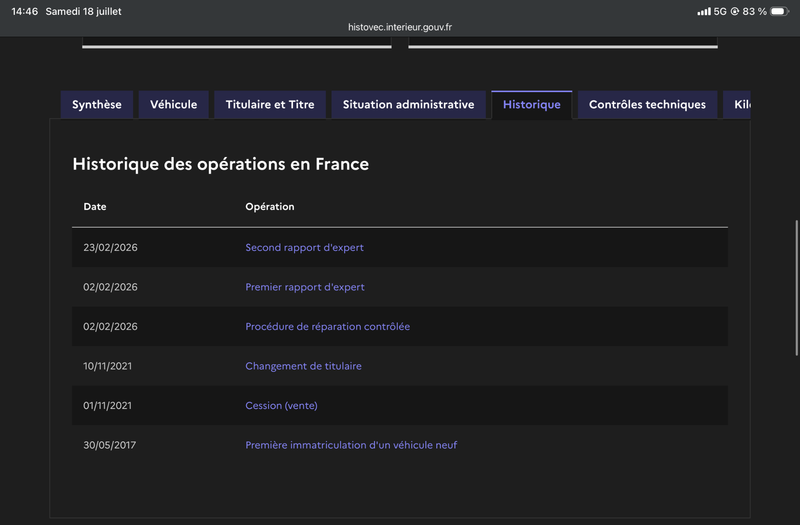Viewport: 800px width, 525px height.
Task: Open the Premier rapport d'expert operation
Action: (x=305, y=287)
